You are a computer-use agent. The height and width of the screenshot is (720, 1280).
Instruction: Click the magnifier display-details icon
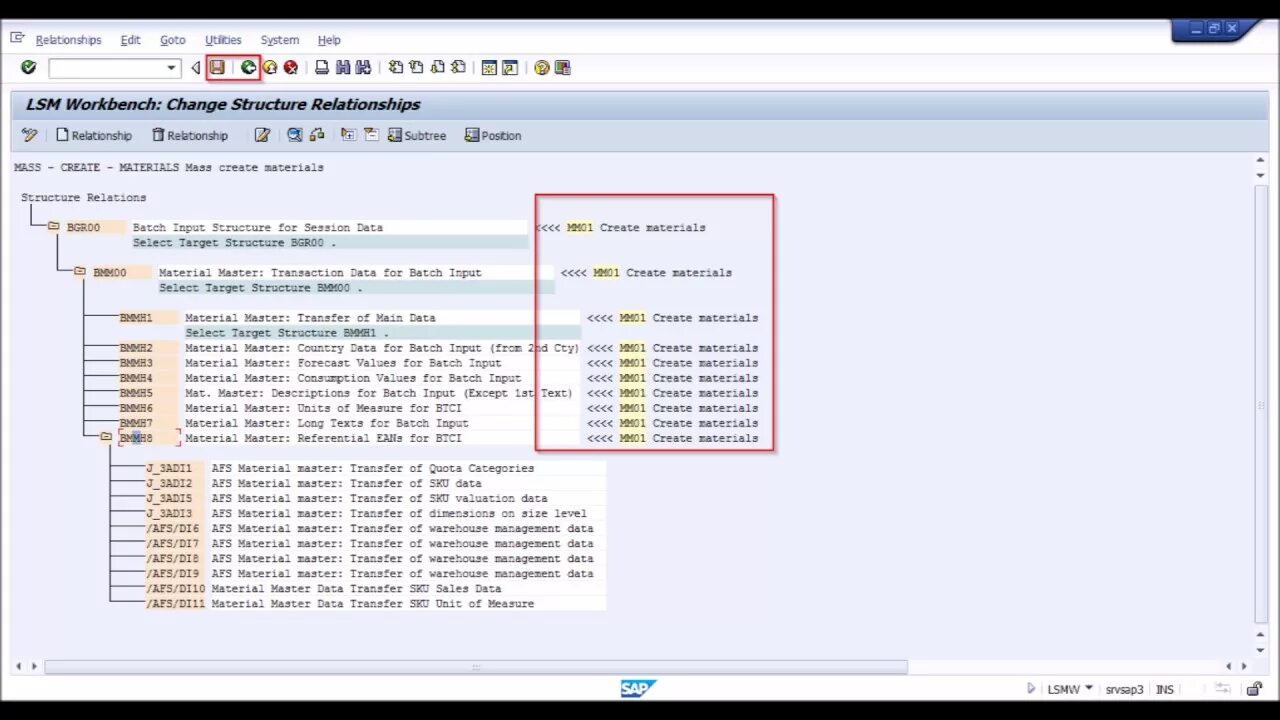pyautogui.click(x=295, y=135)
